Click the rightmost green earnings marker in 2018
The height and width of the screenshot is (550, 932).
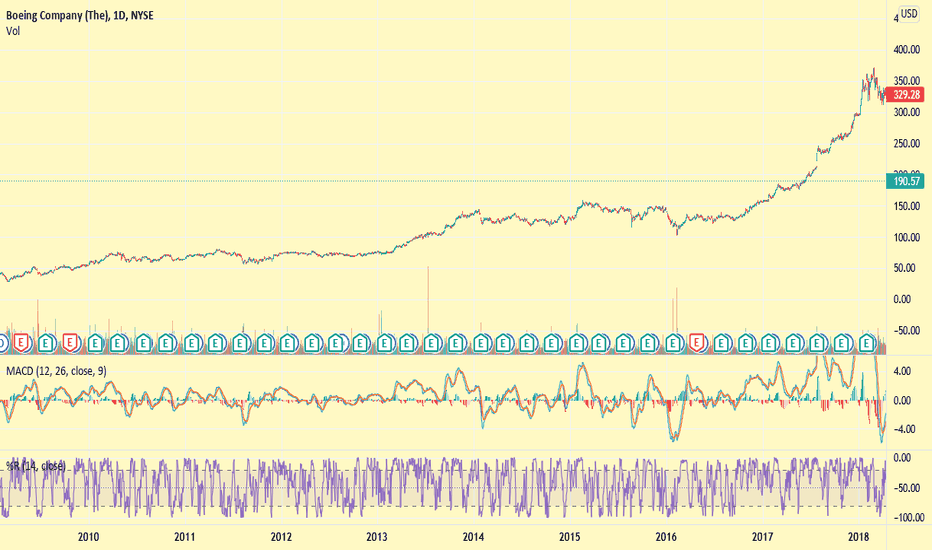[x=867, y=342]
